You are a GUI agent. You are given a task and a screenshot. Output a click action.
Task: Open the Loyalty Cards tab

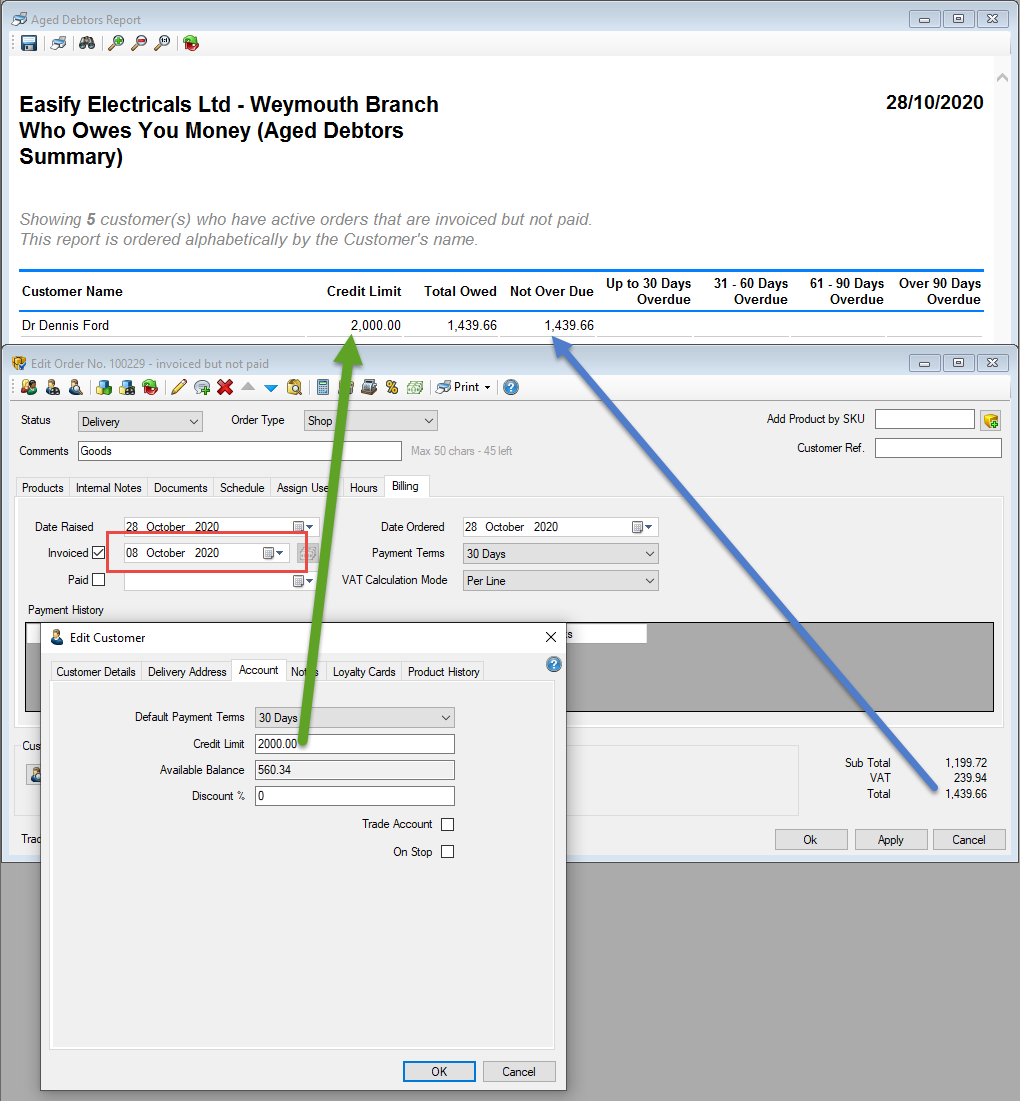pyautogui.click(x=363, y=671)
